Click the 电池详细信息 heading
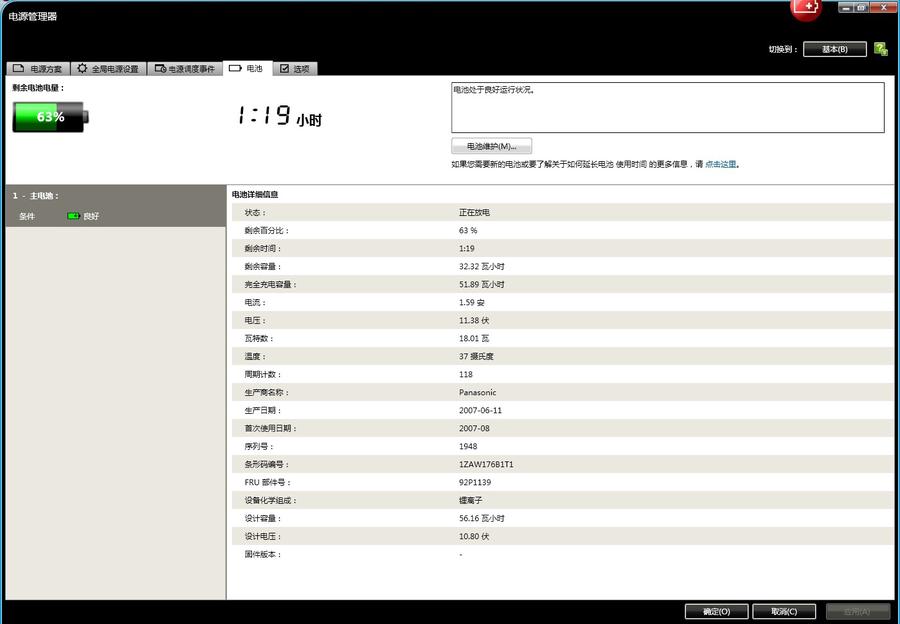 tap(255, 195)
